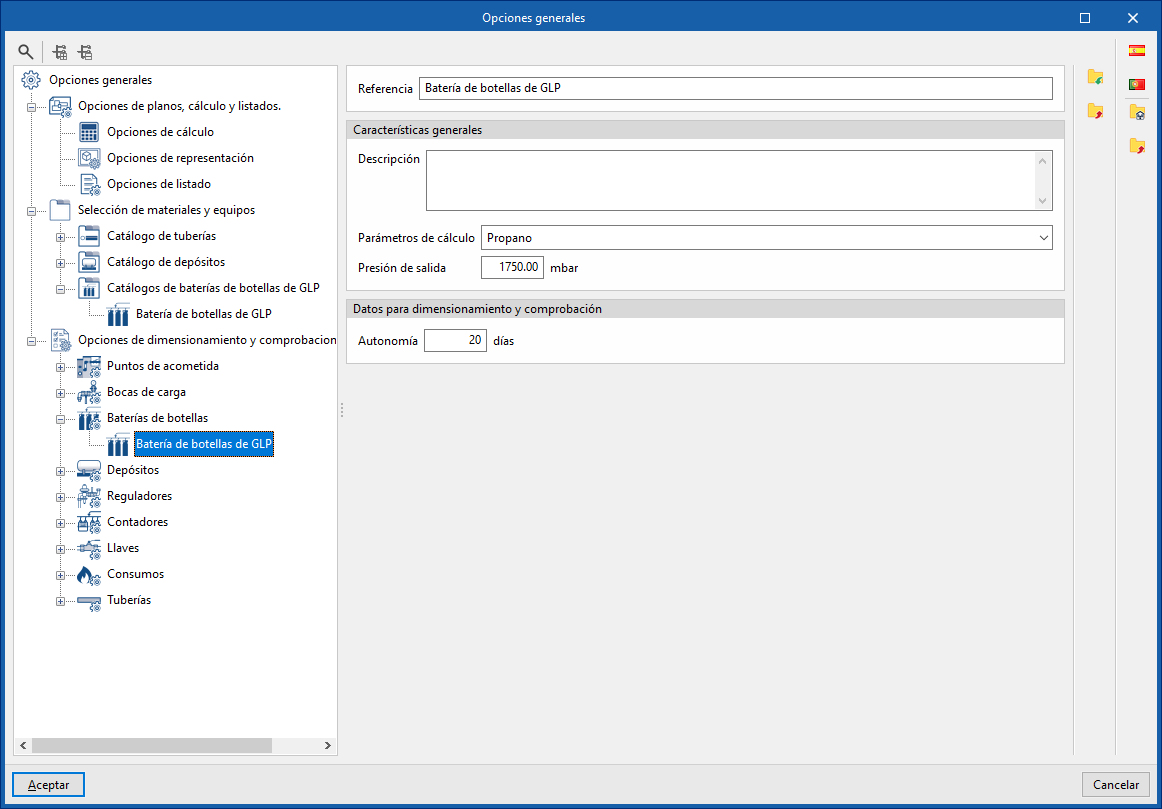1162x809 pixels.
Task: Click the Presión de salida input field
Action: click(512, 267)
